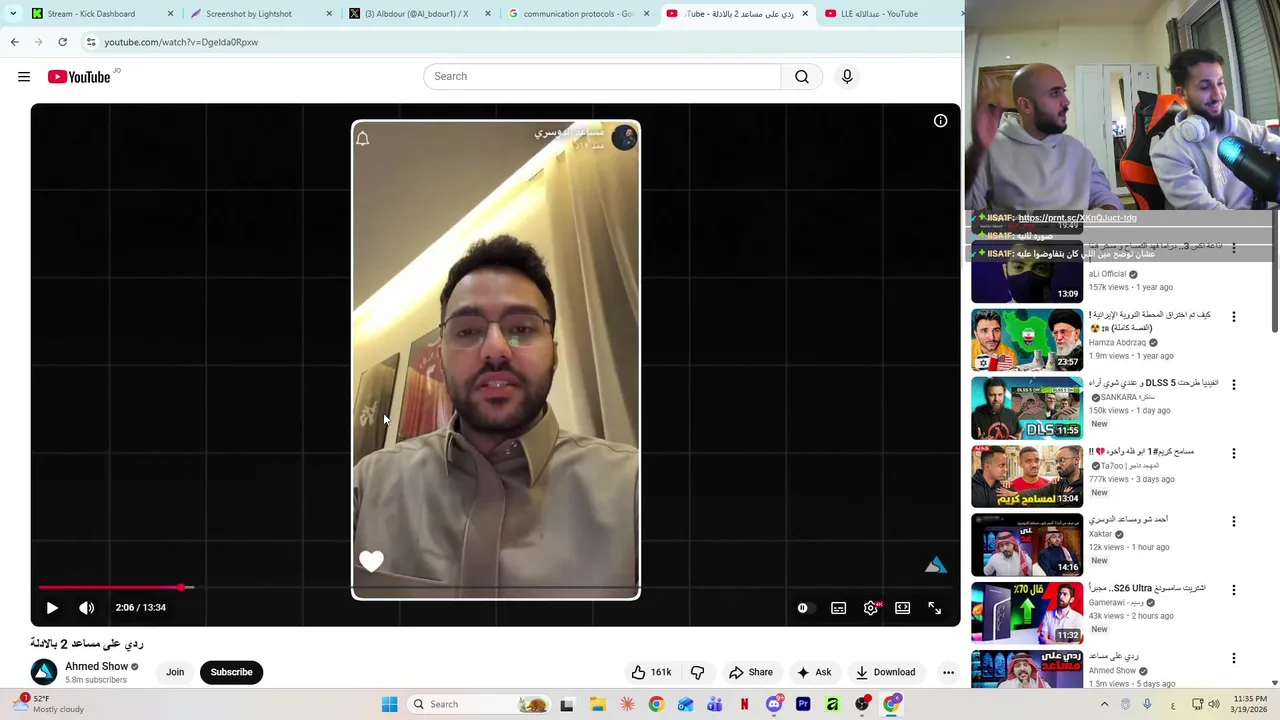
Task: Subscribe to Ahmed Show channel
Action: click(231, 672)
